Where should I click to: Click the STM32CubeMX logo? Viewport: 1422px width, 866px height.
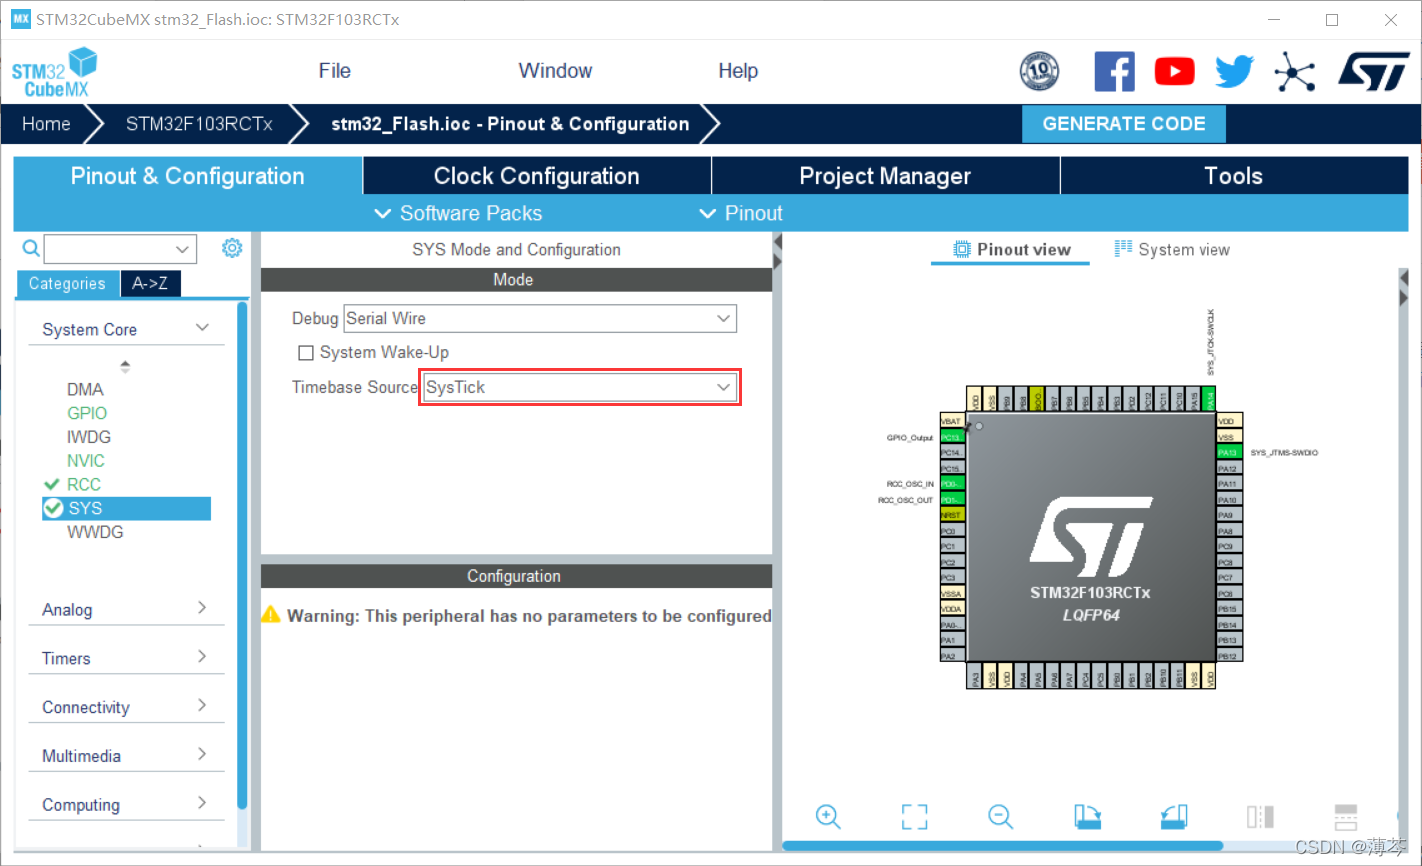pos(54,73)
